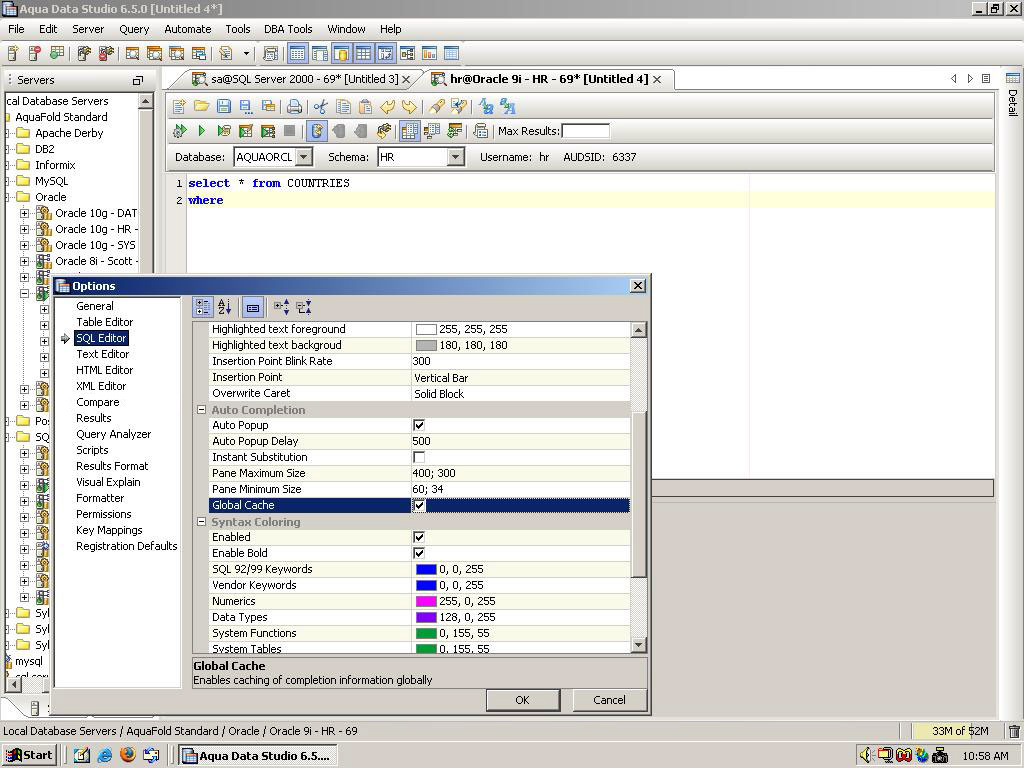Toggle the Global Cache checkbox

click(x=419, y=505)
